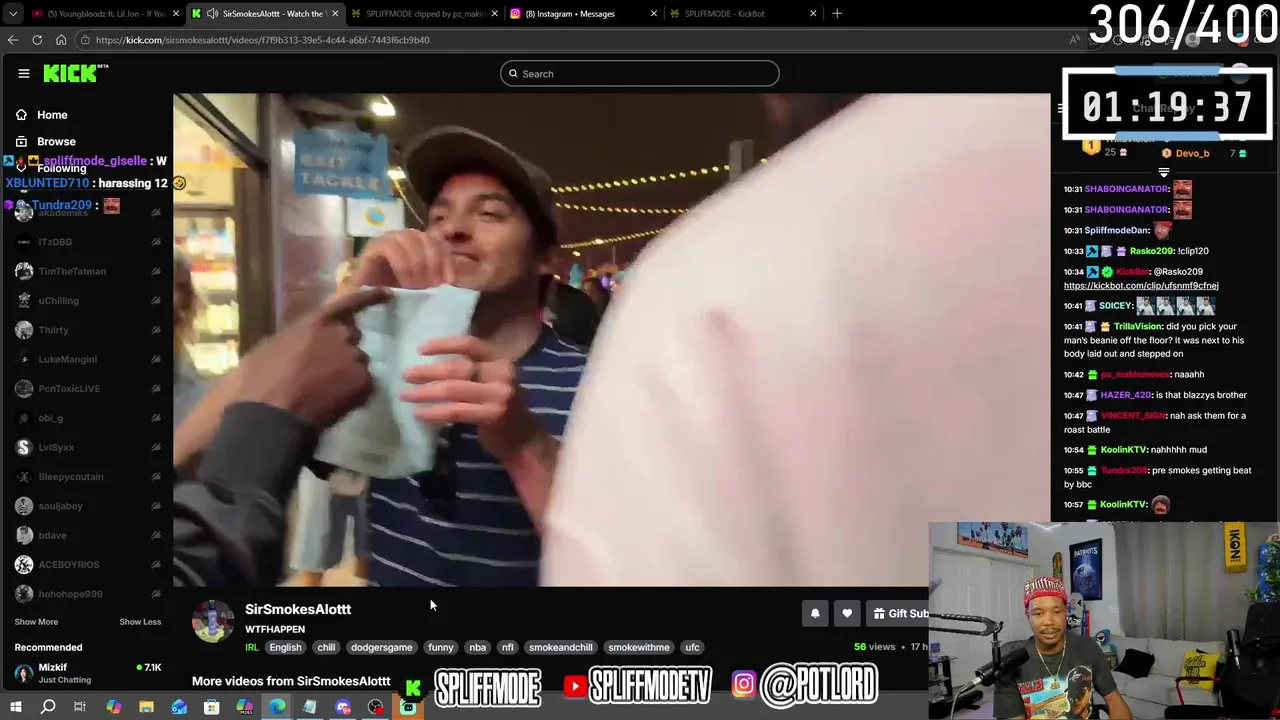Open File Explorer from taskbar
The height and width of the screenshot is (720, 1280).
[146, 707]
